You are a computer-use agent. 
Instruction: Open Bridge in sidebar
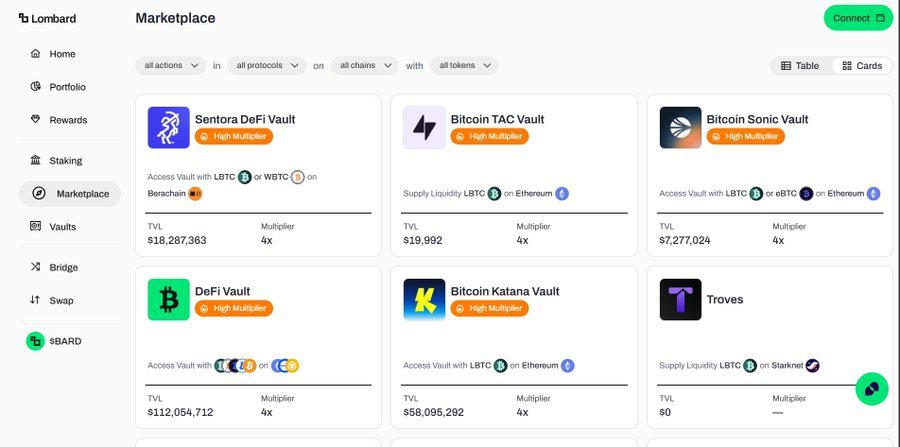tap(64, 267)
